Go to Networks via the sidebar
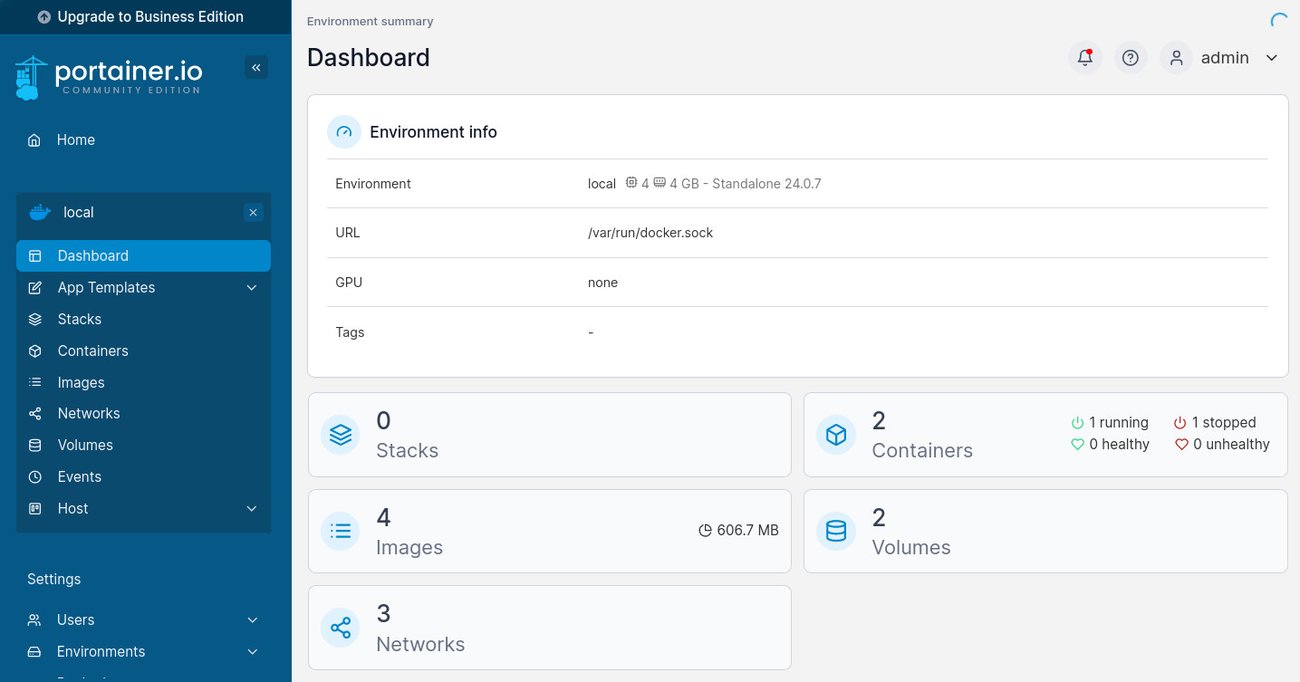The image size is (1300, 682). [x=89, y=413]
